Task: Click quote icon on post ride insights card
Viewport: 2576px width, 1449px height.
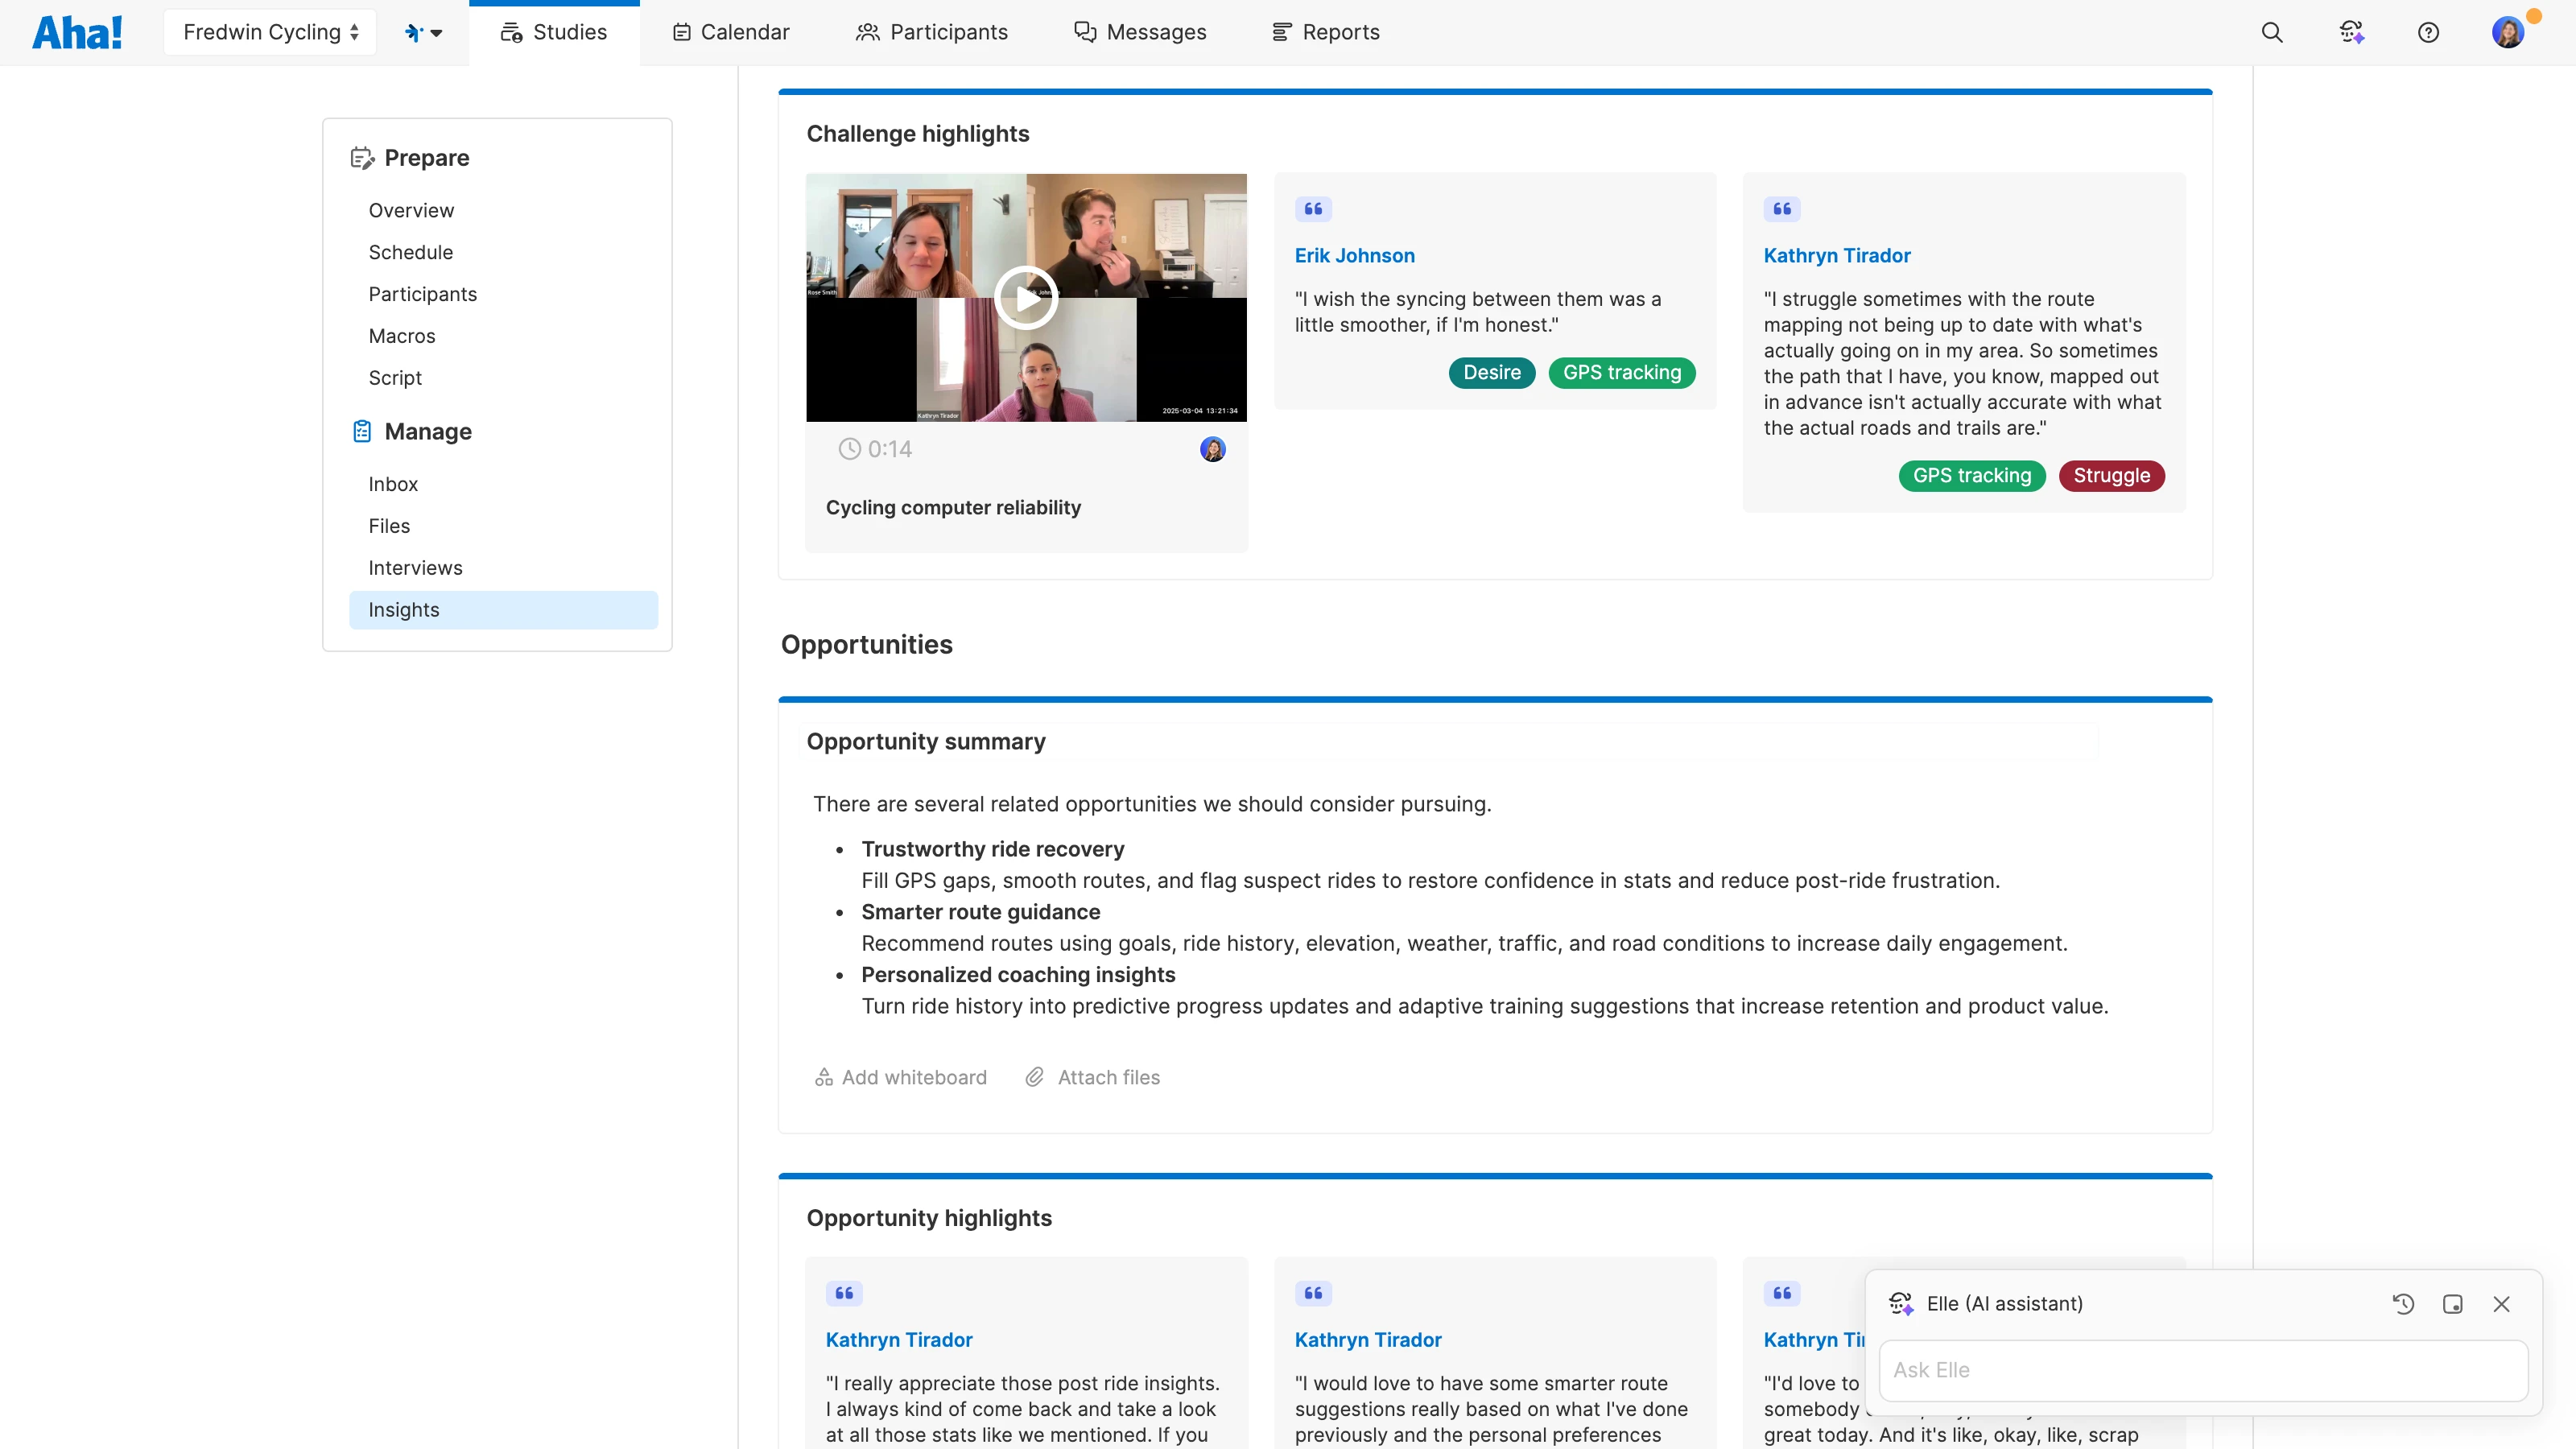Action: (x=844, y=1292)
